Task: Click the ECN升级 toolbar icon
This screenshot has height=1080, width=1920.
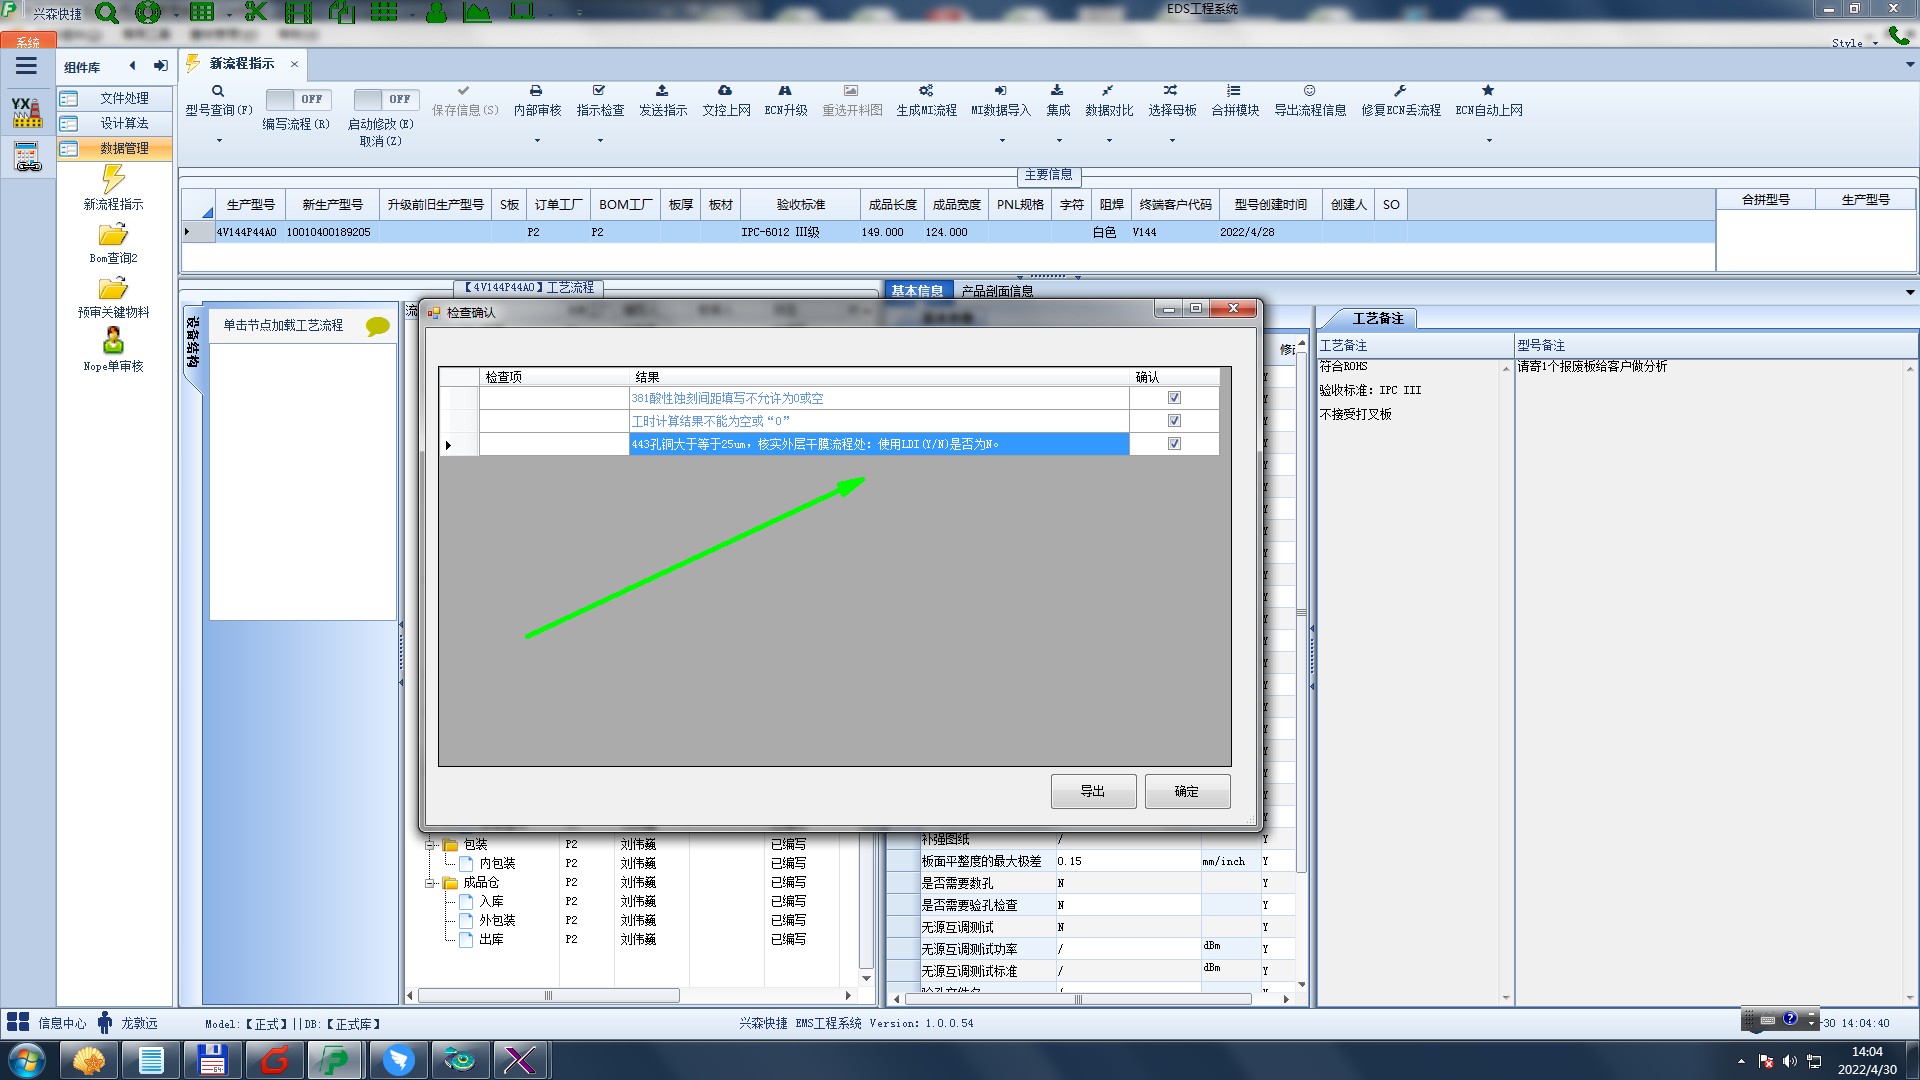Action: [785, 91]
